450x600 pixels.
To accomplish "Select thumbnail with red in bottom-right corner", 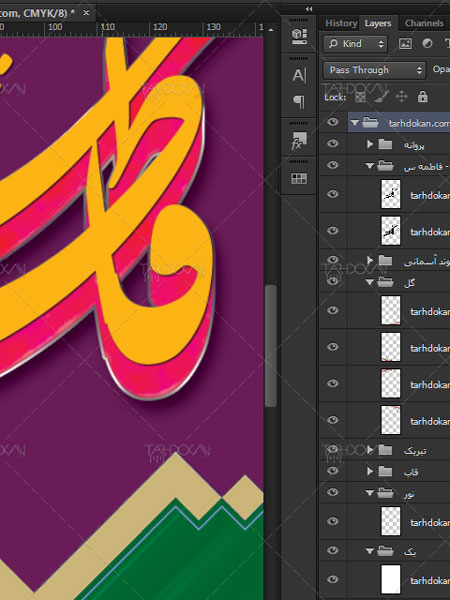I will [x=391, y=310].
